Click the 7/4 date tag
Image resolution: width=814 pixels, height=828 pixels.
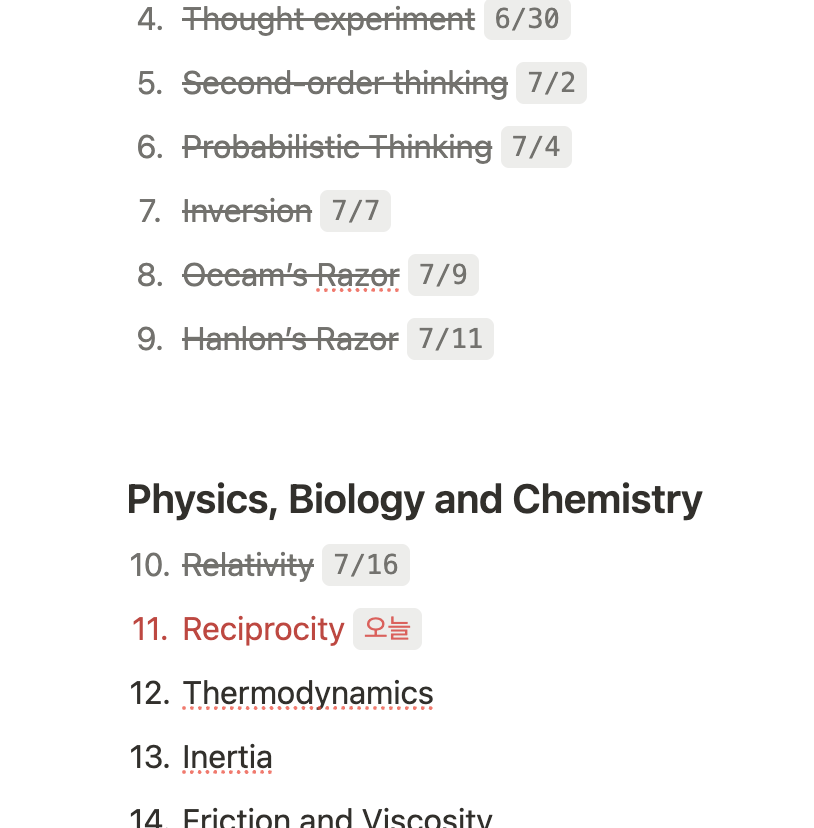pyautogui.click(x=536, y=147)
